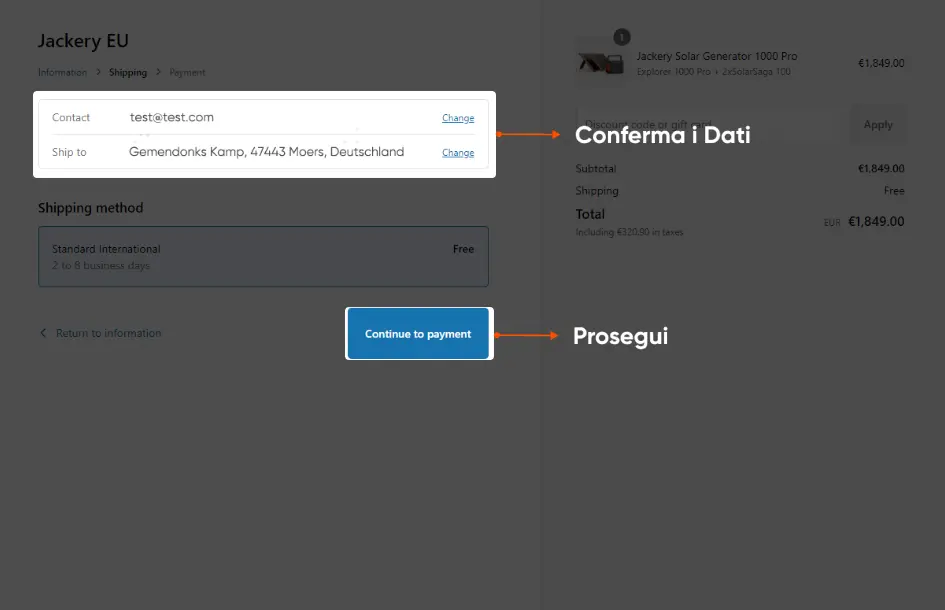Click the chevron between Information and Shipping breadcrumbs
Image resolution: width=945 pixels, height=610 pixels.
[x=98, y=72]
